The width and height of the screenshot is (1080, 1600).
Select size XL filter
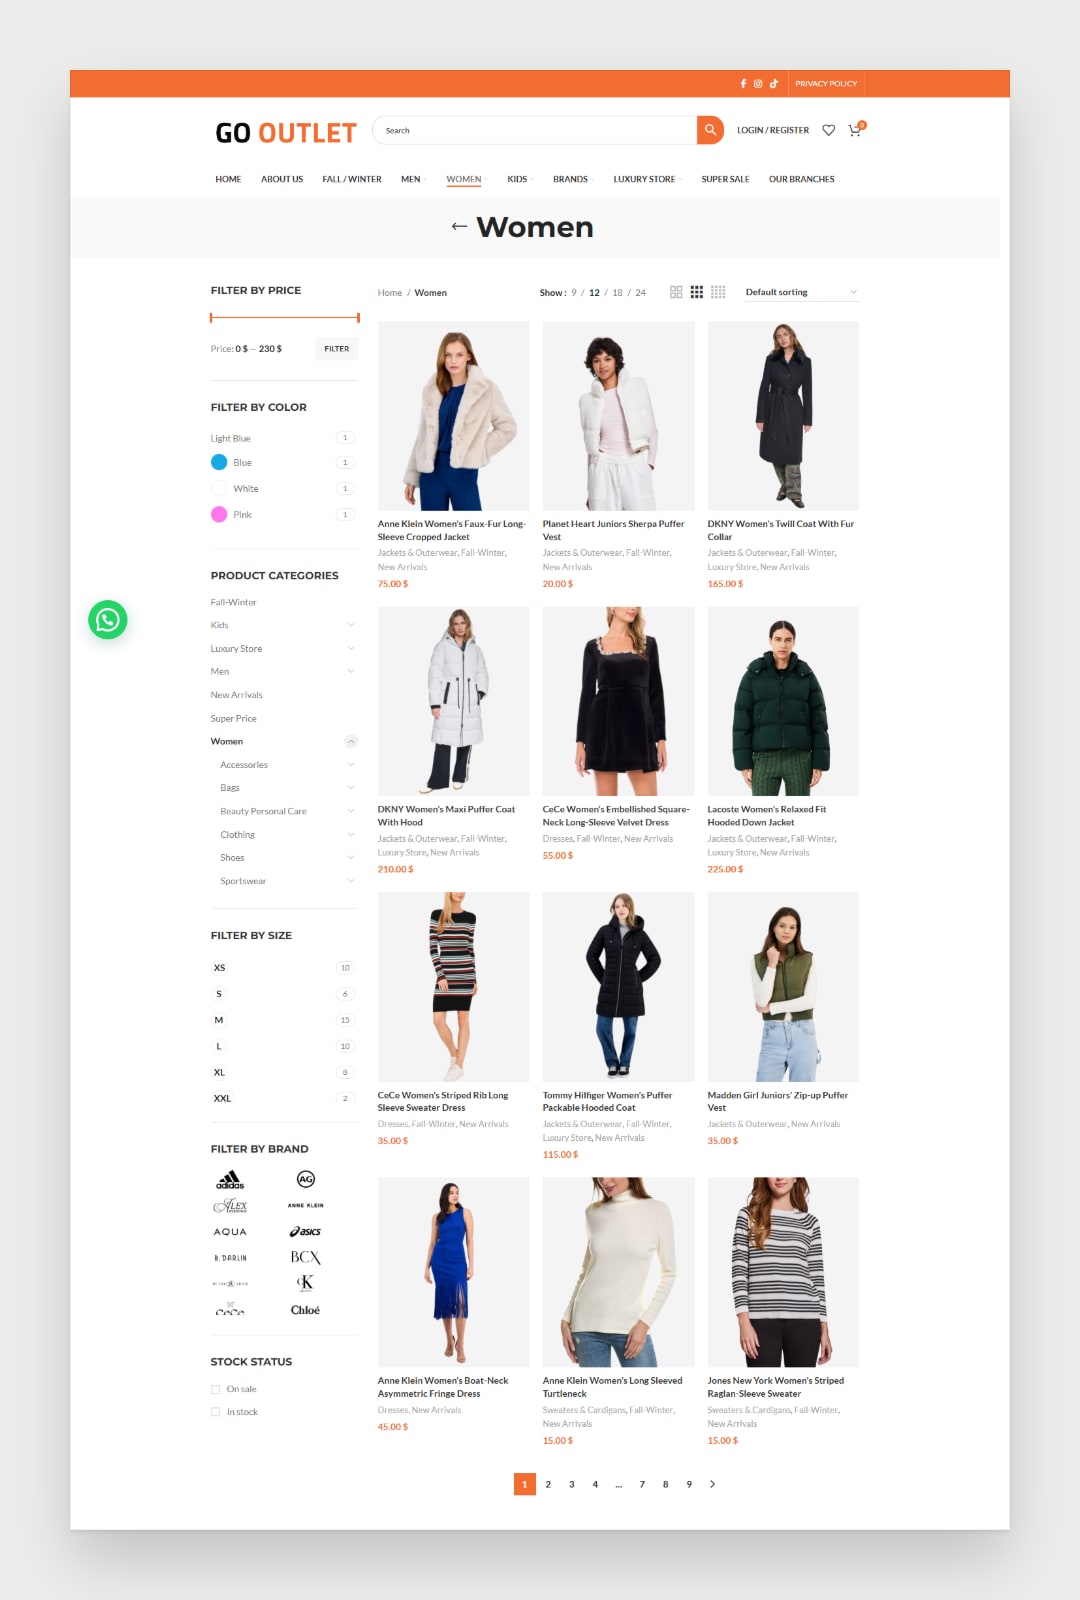[x=219, y=1072]
